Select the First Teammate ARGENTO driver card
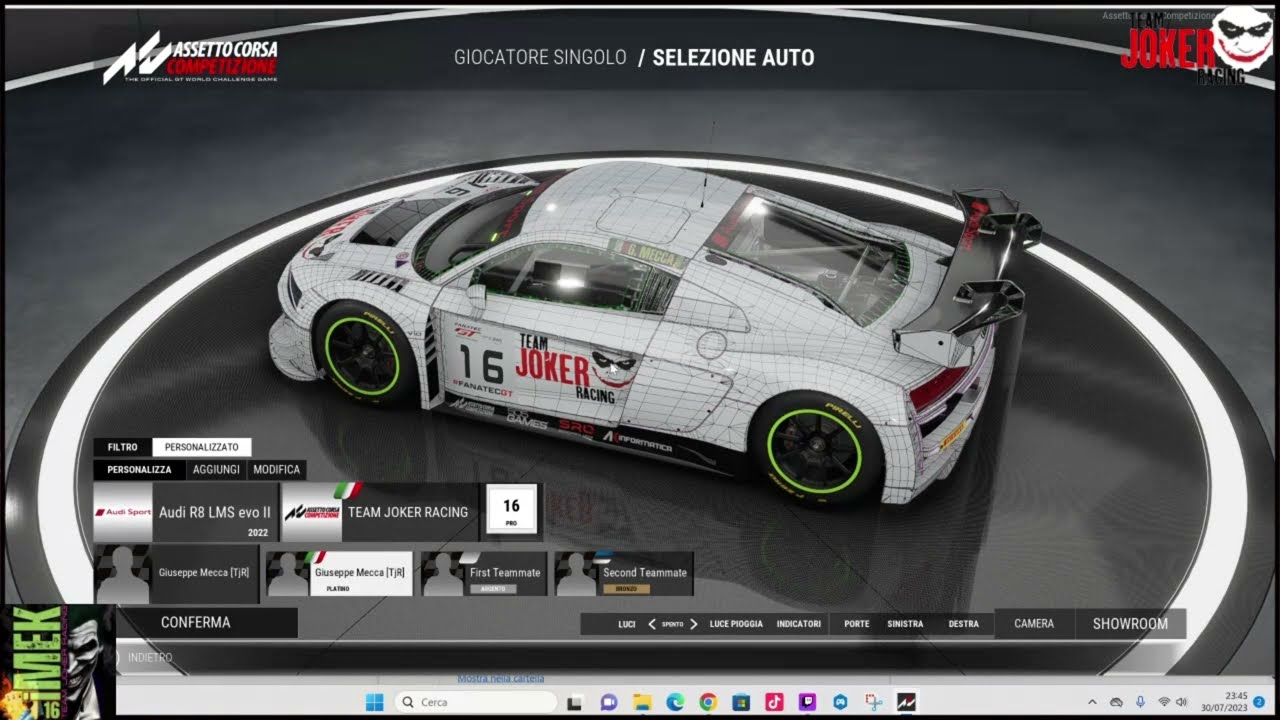The height and width of the screenshot is (720, 1280). (484, 573)
